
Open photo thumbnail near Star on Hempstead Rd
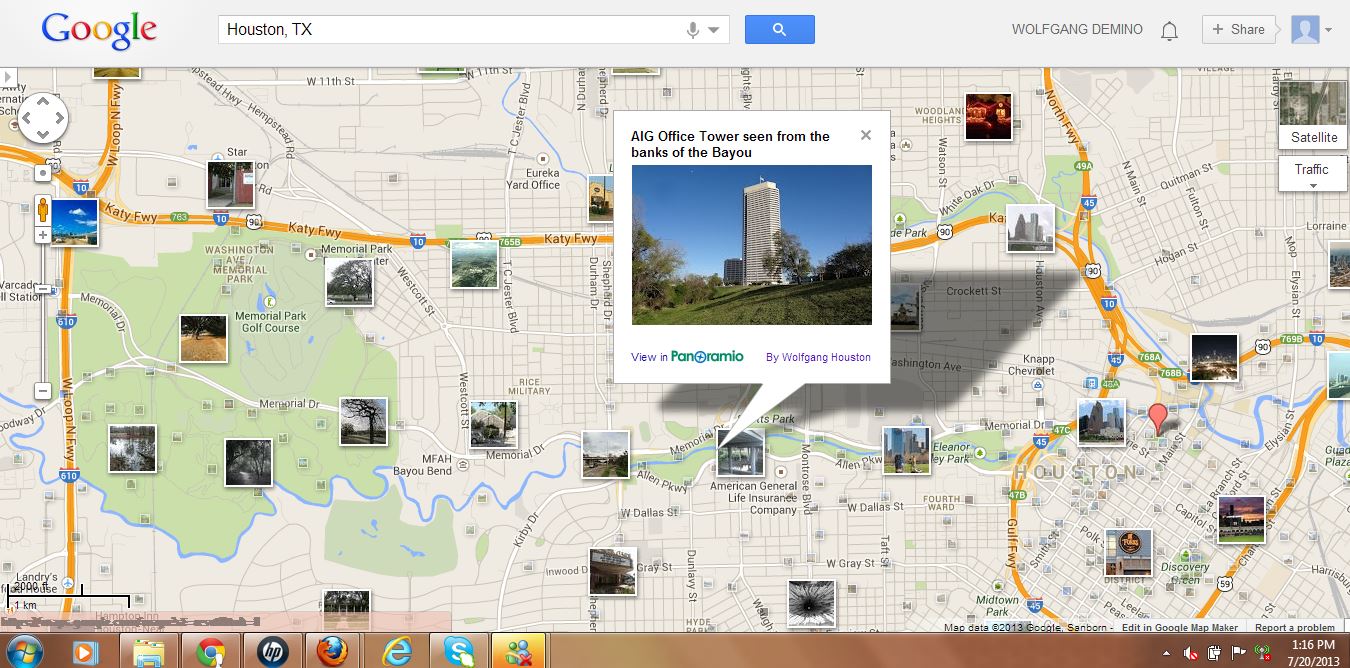coord(230,184)
